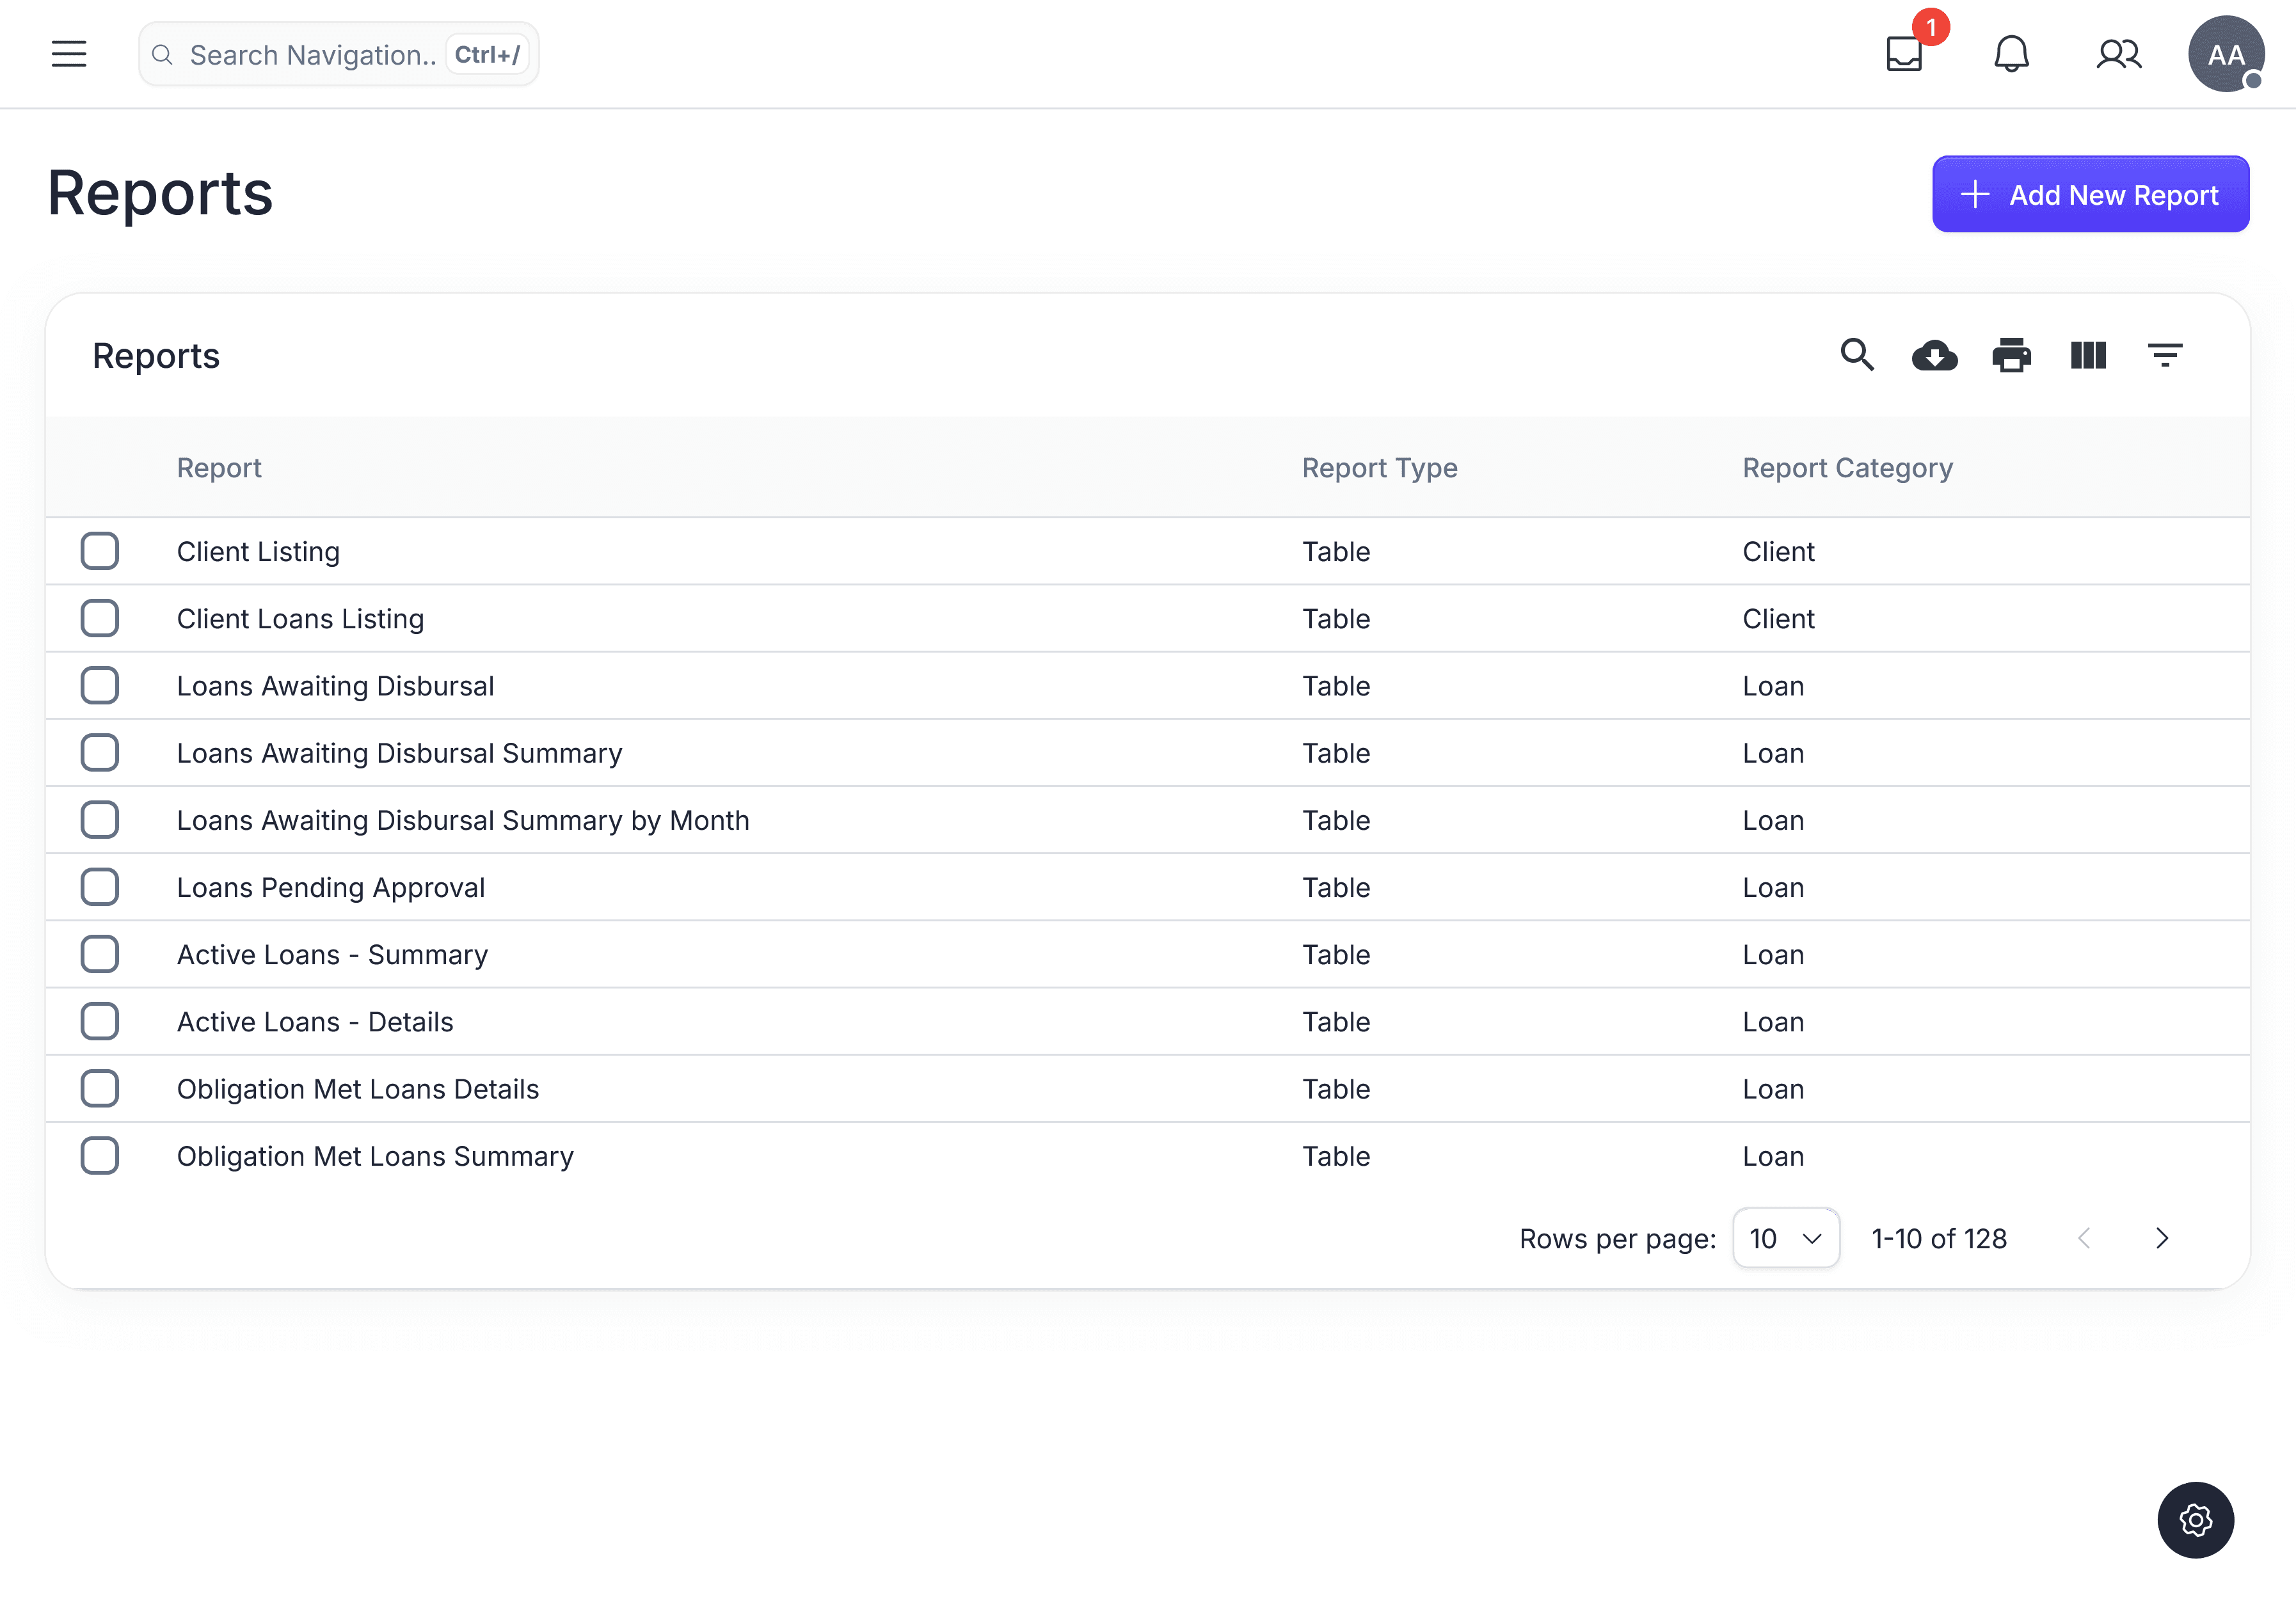This screenshot has height=1620, width=2296.
Task: Open the filter table icon
Action: point(2165,355)
